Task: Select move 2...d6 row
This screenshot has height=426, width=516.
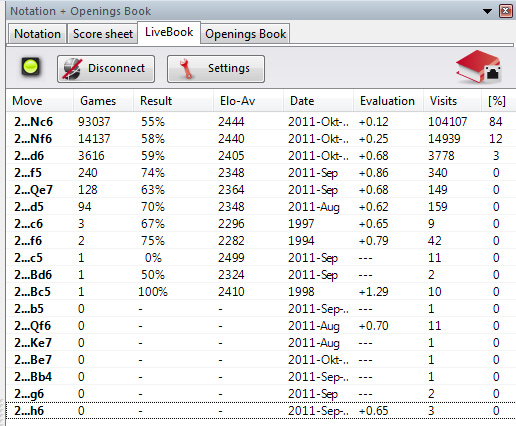Action: pyautogui.click(x=261, y=156)
